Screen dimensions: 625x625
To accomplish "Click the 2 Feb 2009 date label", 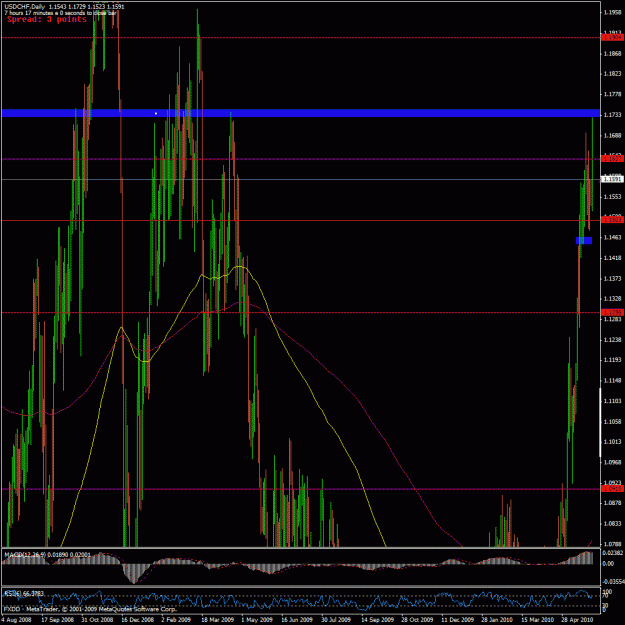I will click(x=176, y=620).
